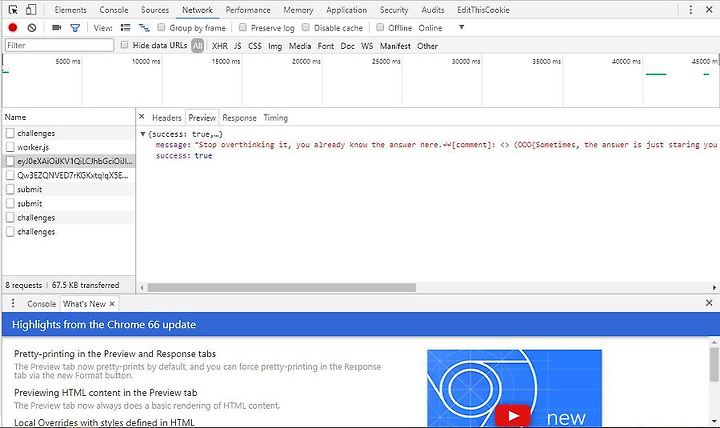
Task: Tick the Offline checkbox
Action: tap(380, 27)
